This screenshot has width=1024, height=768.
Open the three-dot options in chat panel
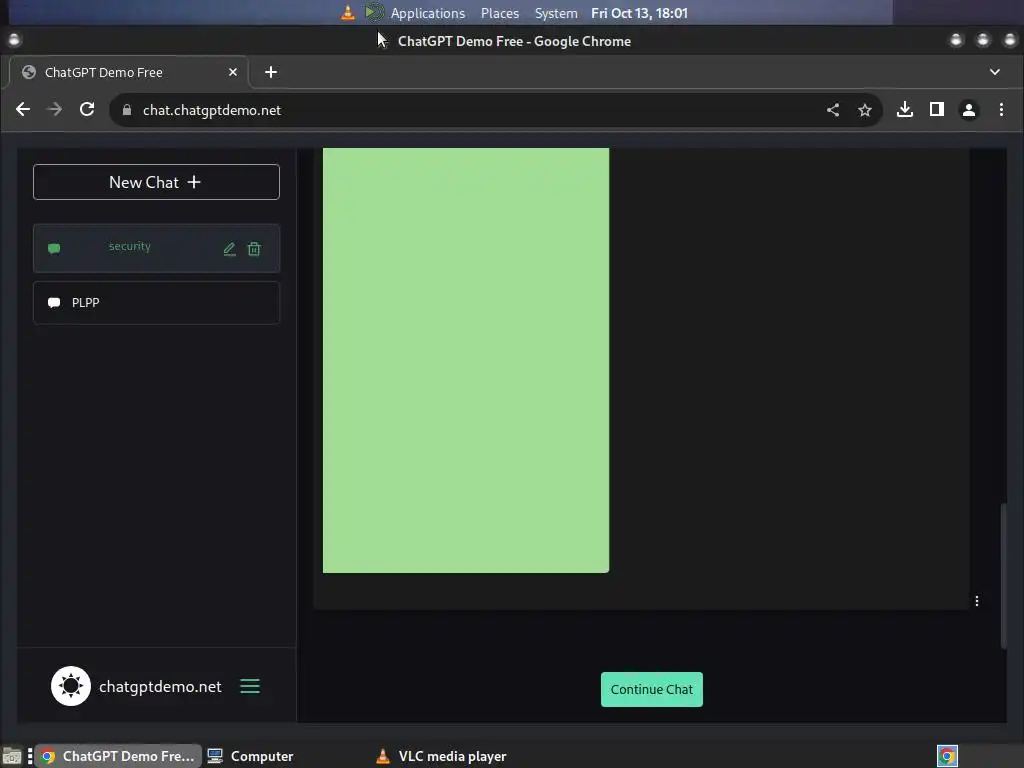tap(976, 601)
